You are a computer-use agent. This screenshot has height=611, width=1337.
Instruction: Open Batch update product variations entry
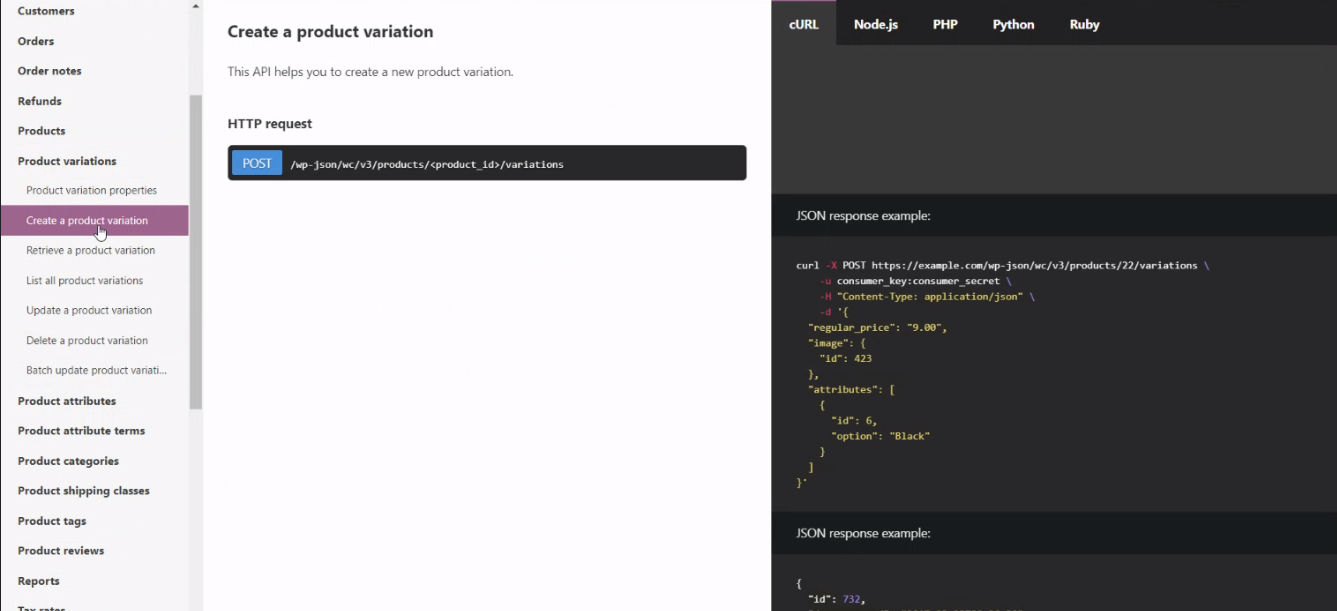(97, 370)
